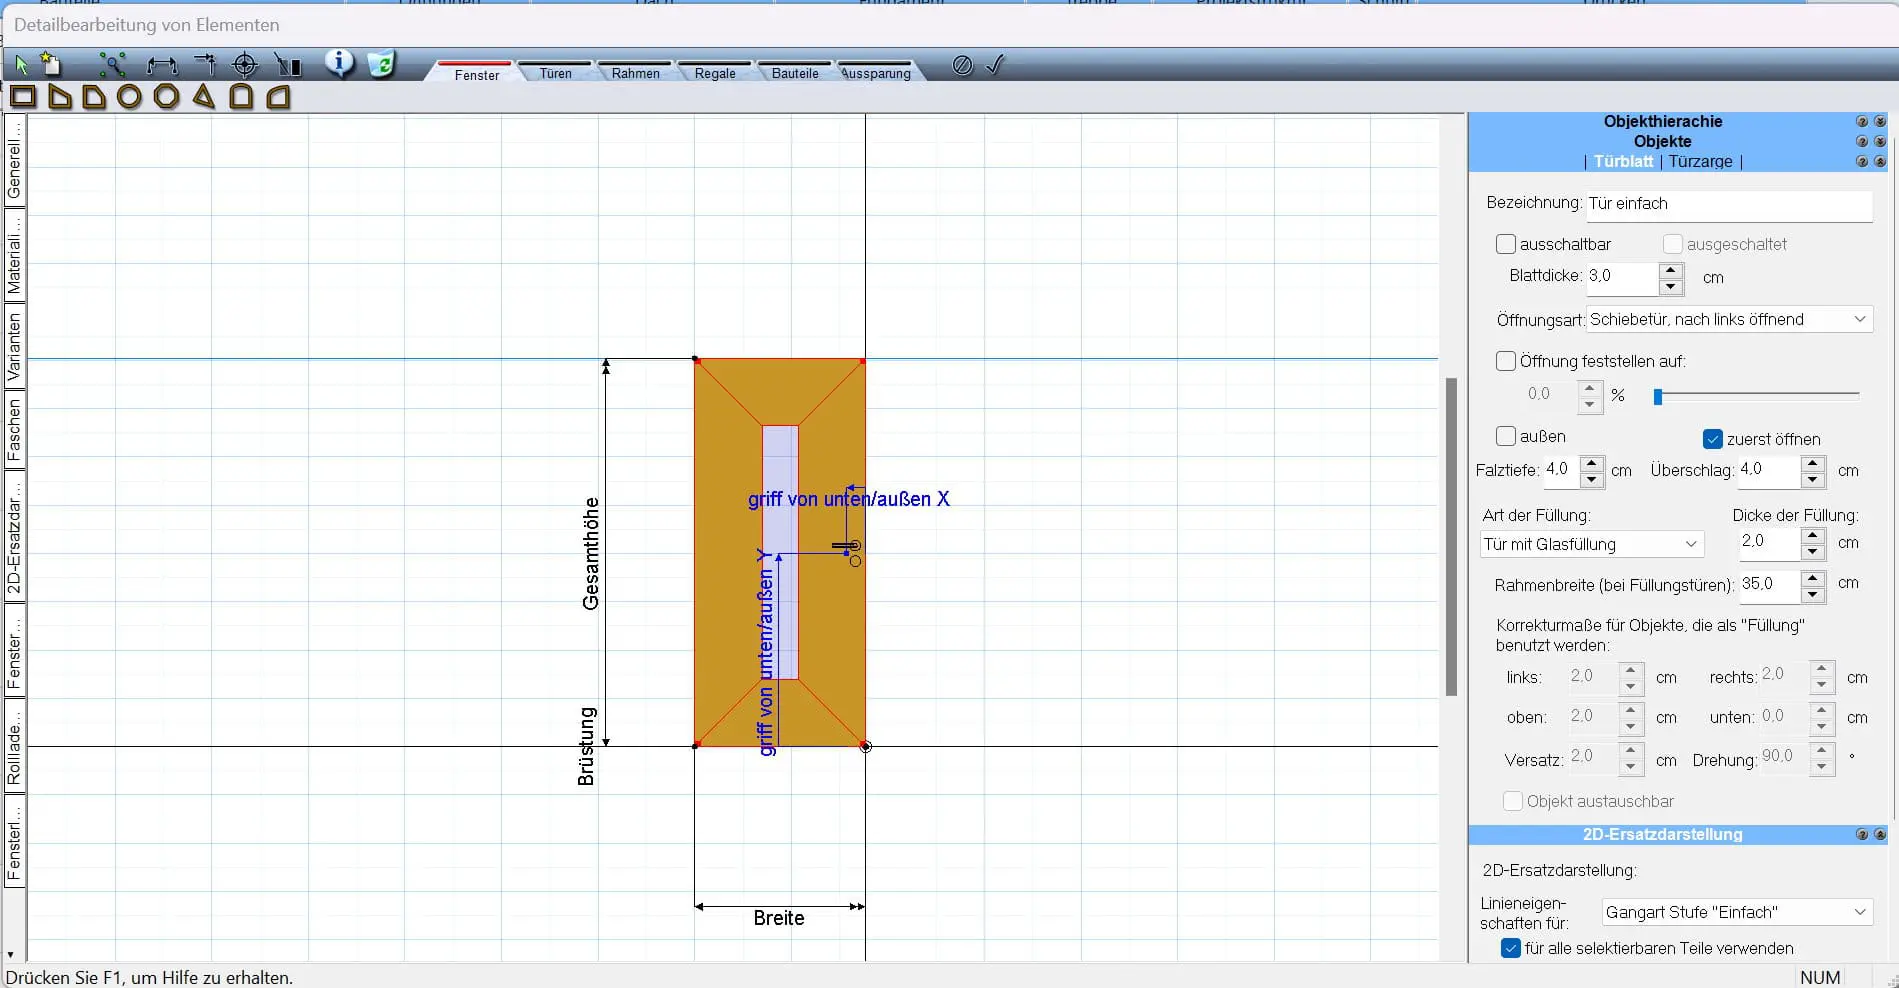The height and width of the screenshot is (988, 1899).
Task: Switch to the Türen tab
Action: [556, 73]
